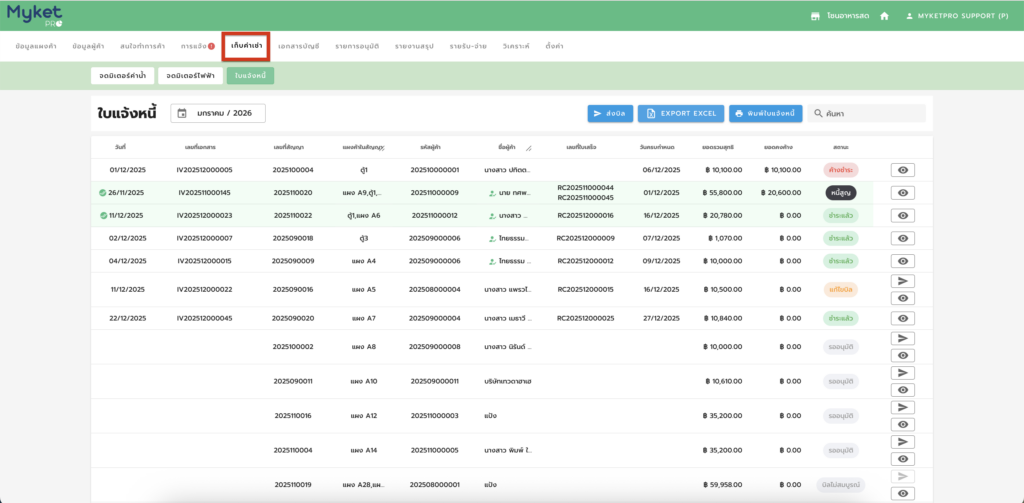
Task: Open the MYKETPRO SUPPORT (P) user menu
Action: point(956,16)
